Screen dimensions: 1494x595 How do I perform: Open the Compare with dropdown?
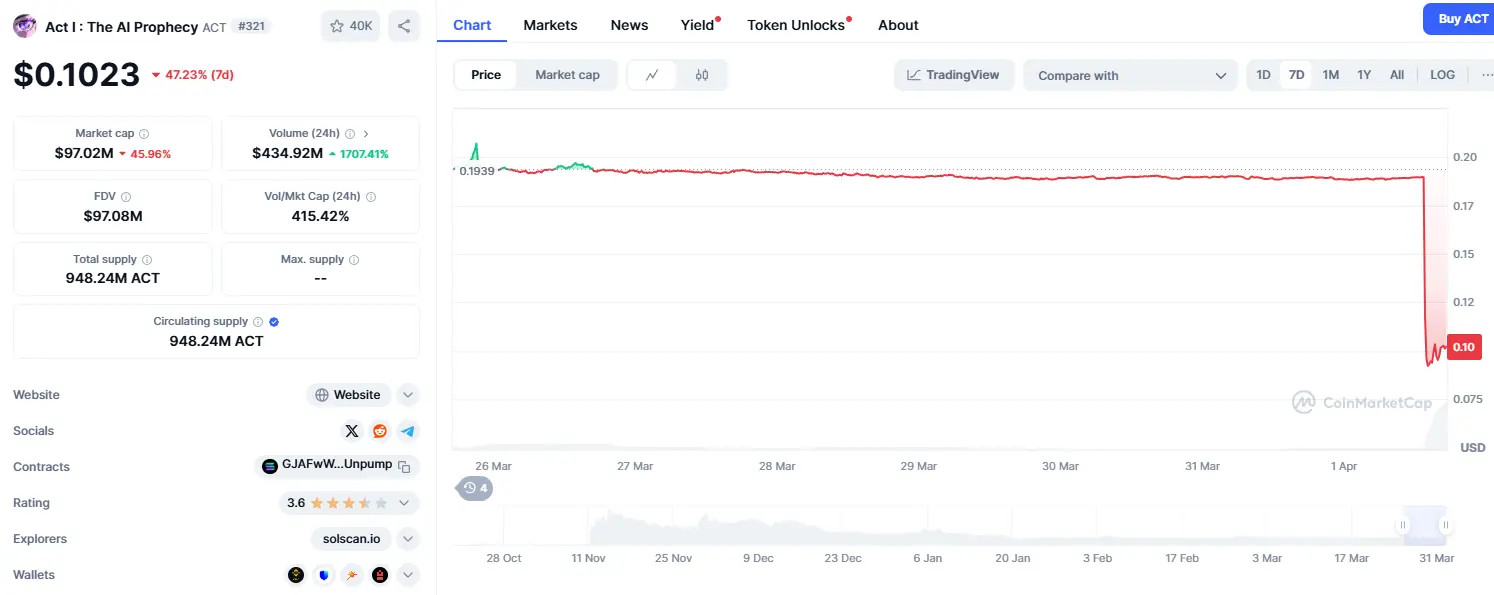(x=1131, y=75)
